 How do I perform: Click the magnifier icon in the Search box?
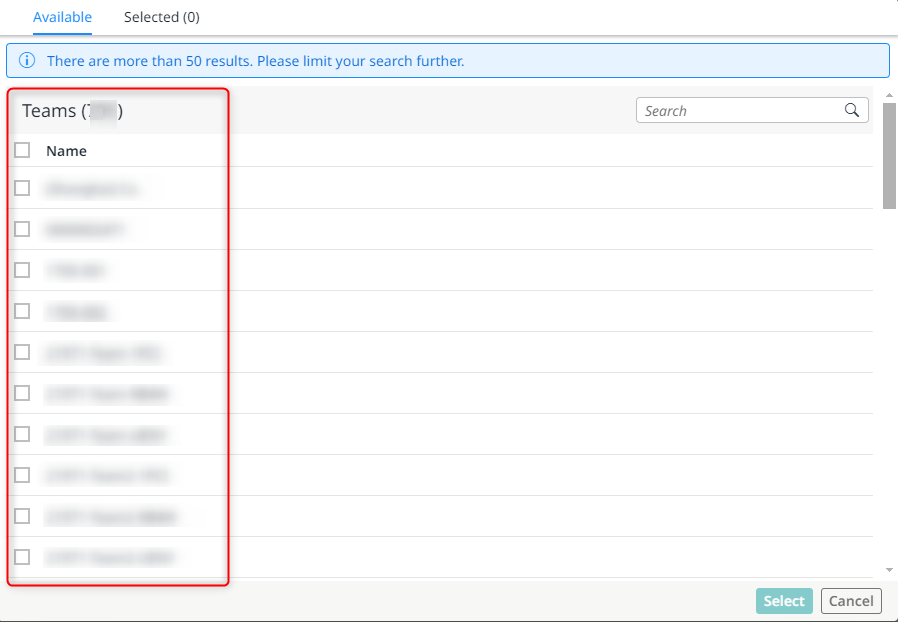pyautogui.click(x=852, y=110)
